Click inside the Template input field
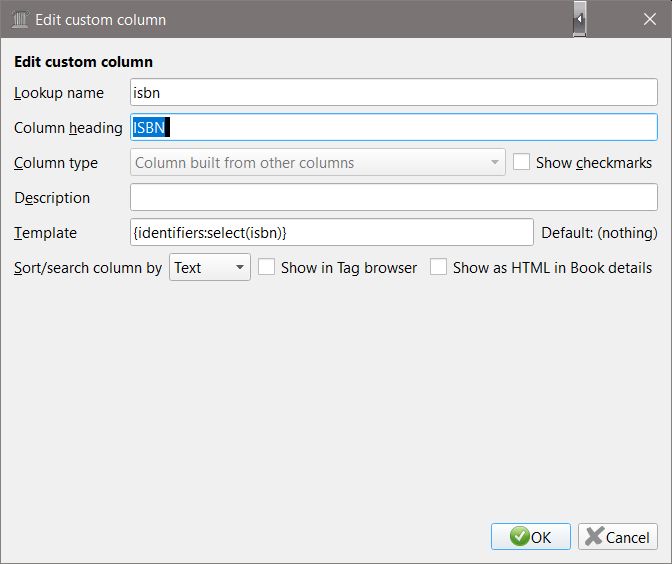This screenshot has width=672, height=564. pyautogui.click(x=332, y=233)
